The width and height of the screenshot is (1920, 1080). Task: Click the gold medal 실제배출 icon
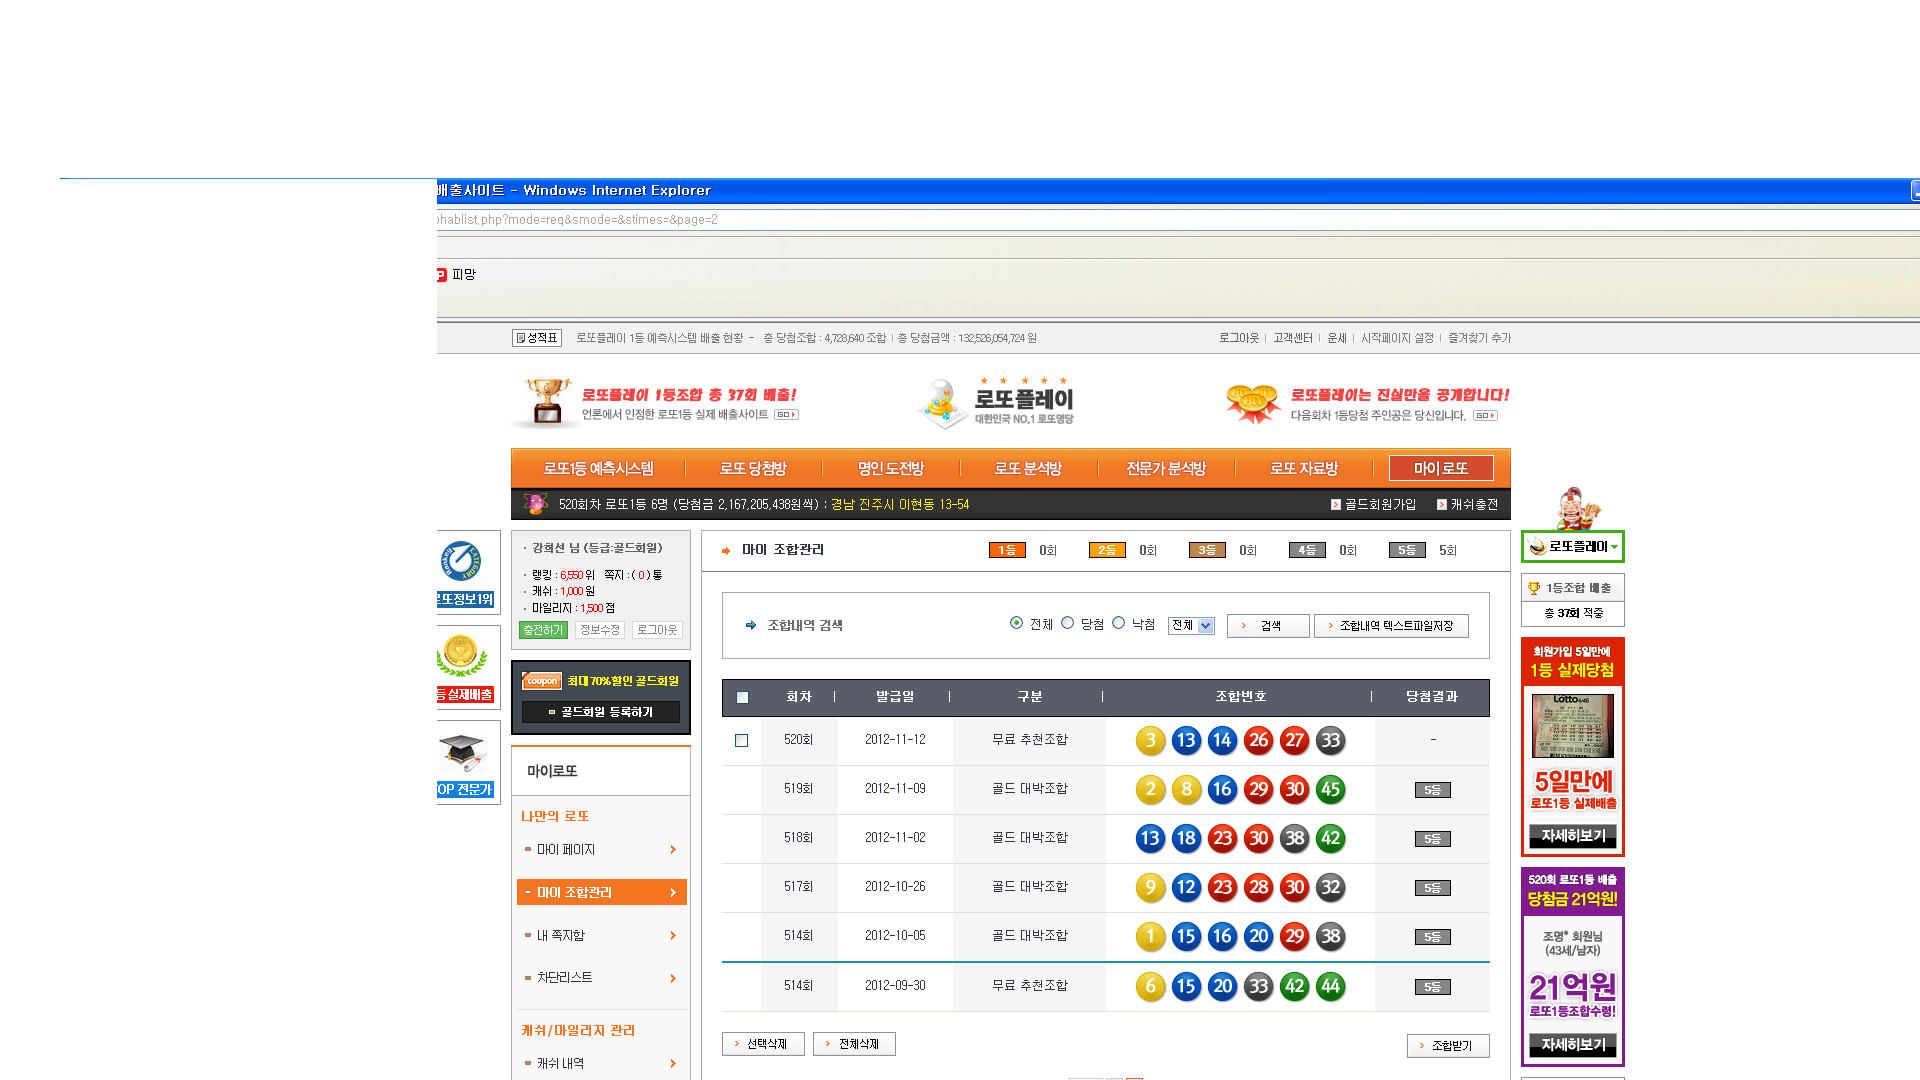[x=461, y=657]
